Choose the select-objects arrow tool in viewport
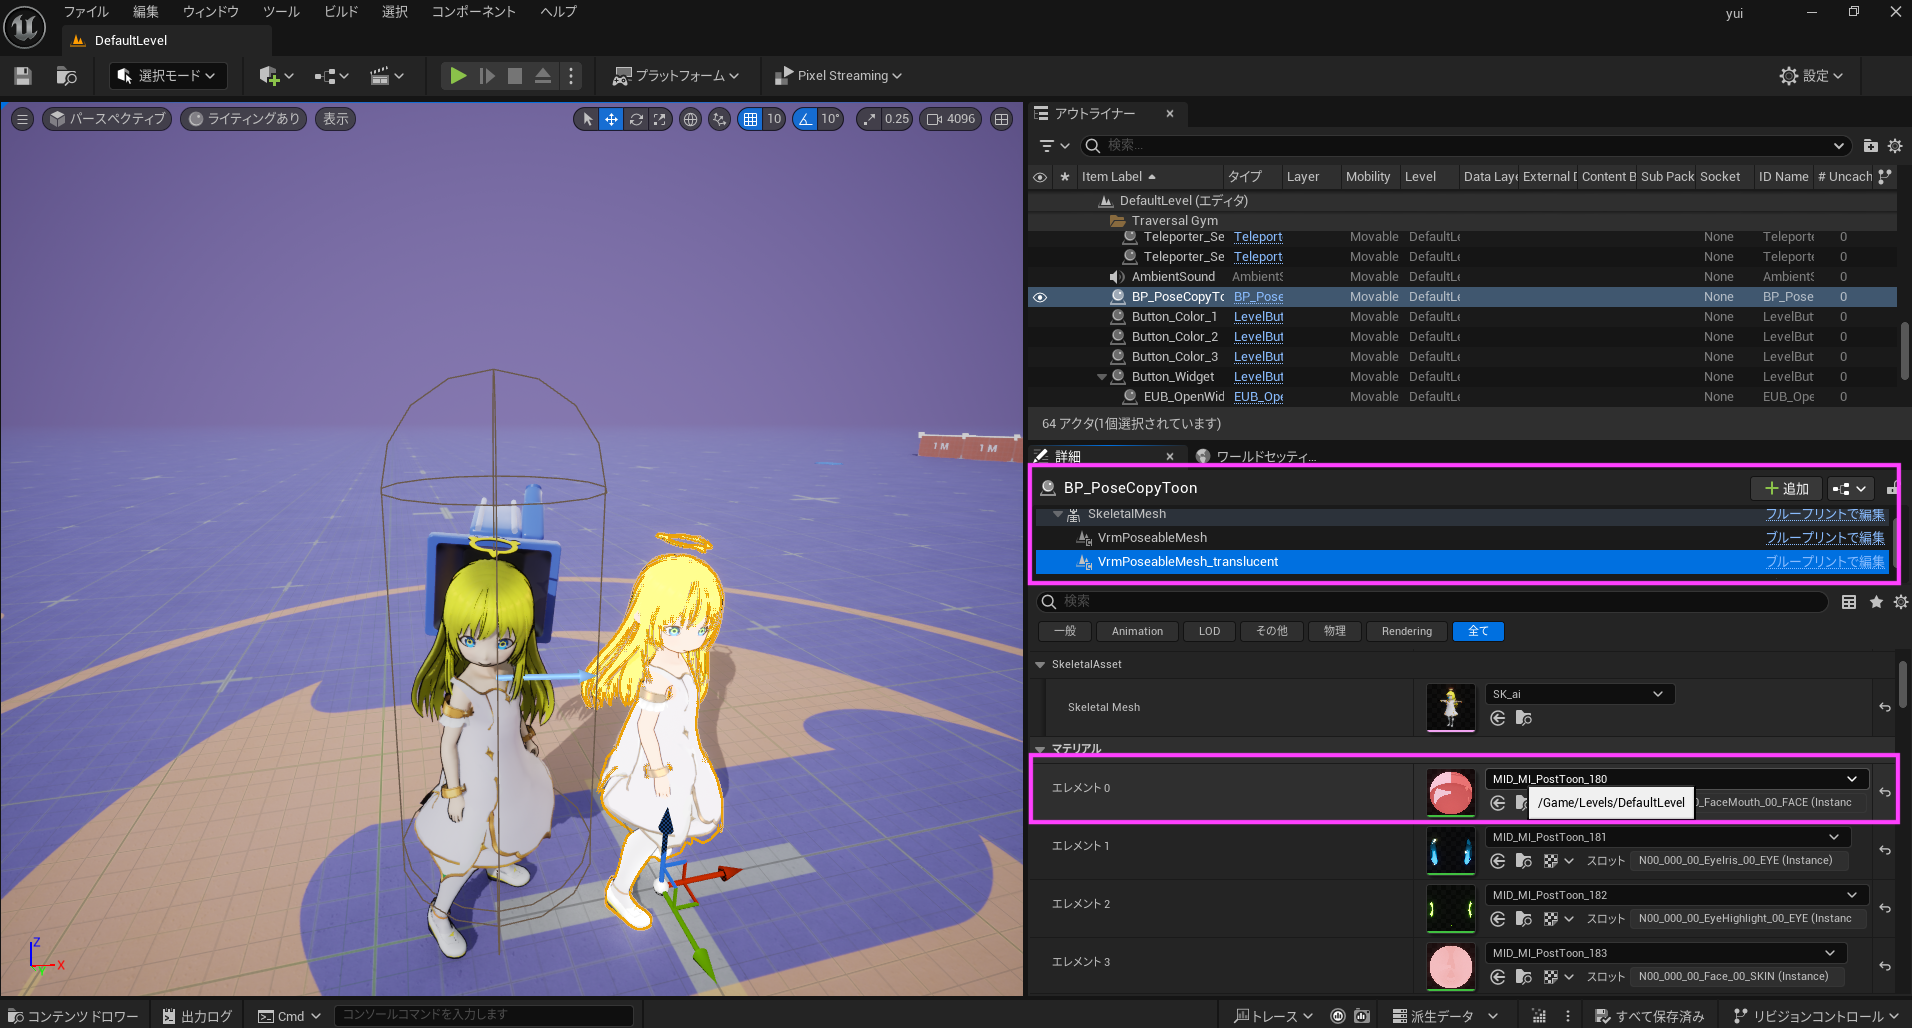This screenshot has width=1912, height=1028. click(587, 119)
